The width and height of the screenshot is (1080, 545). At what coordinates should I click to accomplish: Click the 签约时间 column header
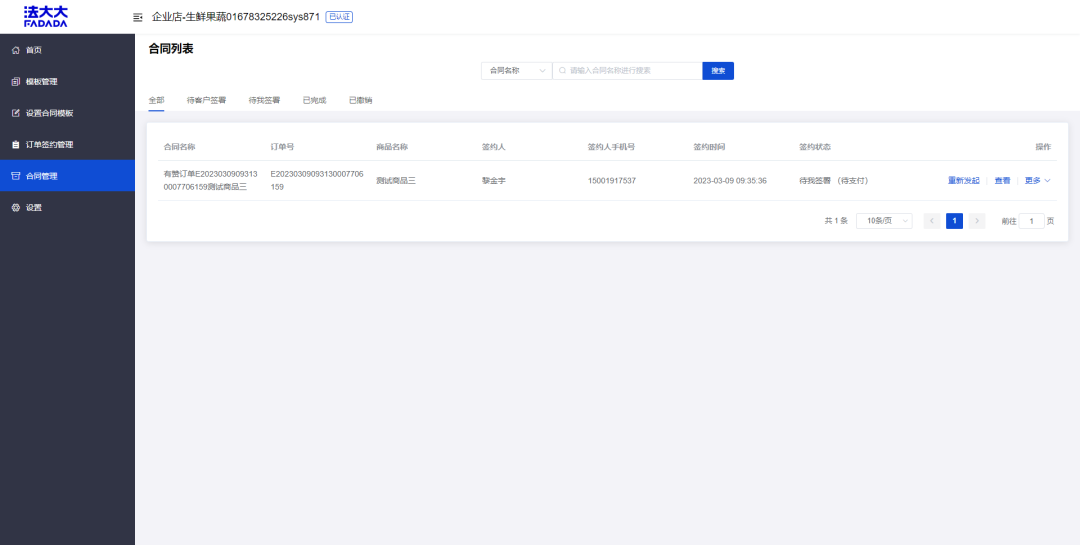click(709, 147)
